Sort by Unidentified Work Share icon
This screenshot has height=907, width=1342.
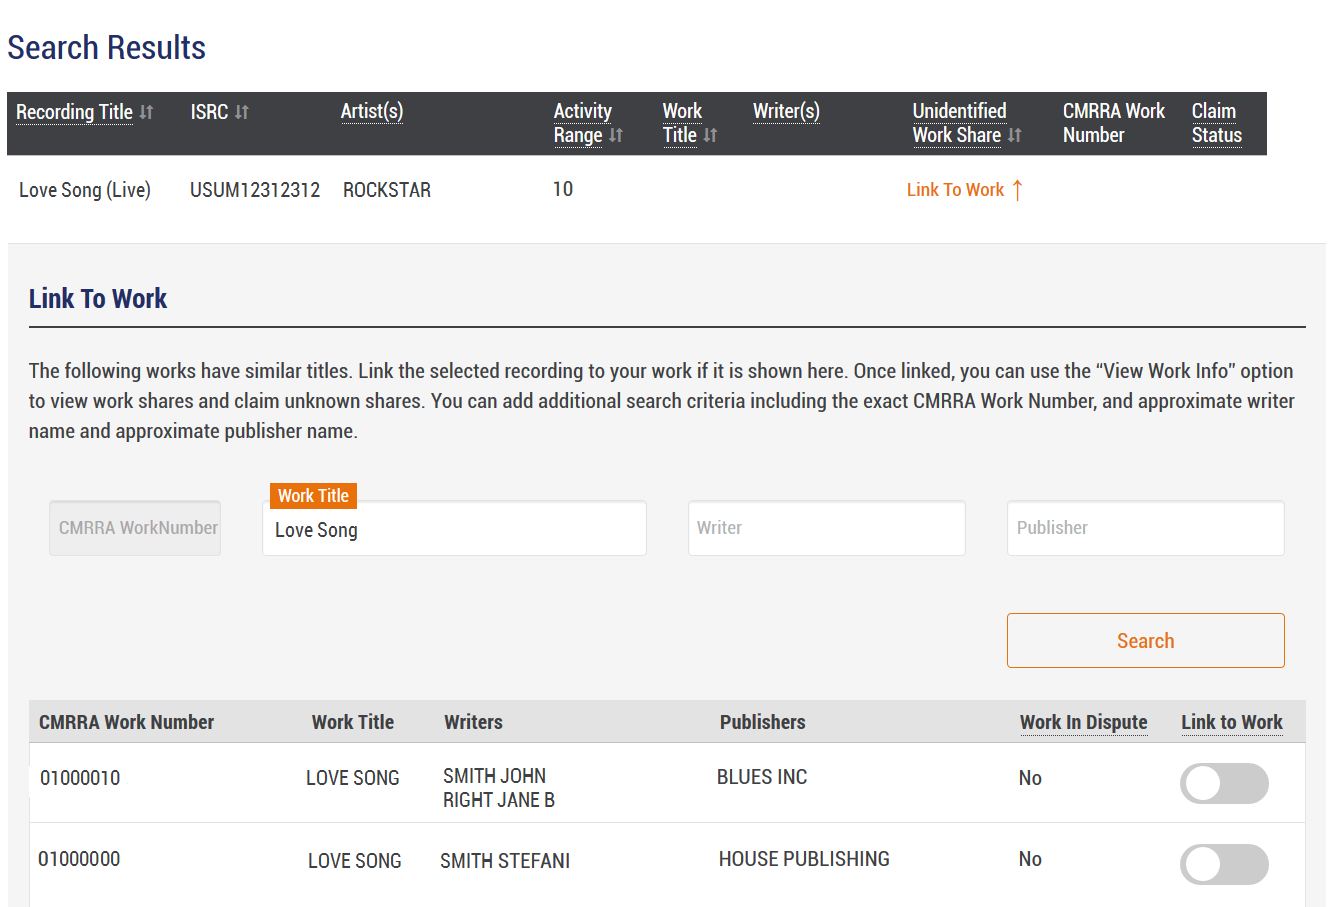pyautogui.click(x=1014, y=135)
